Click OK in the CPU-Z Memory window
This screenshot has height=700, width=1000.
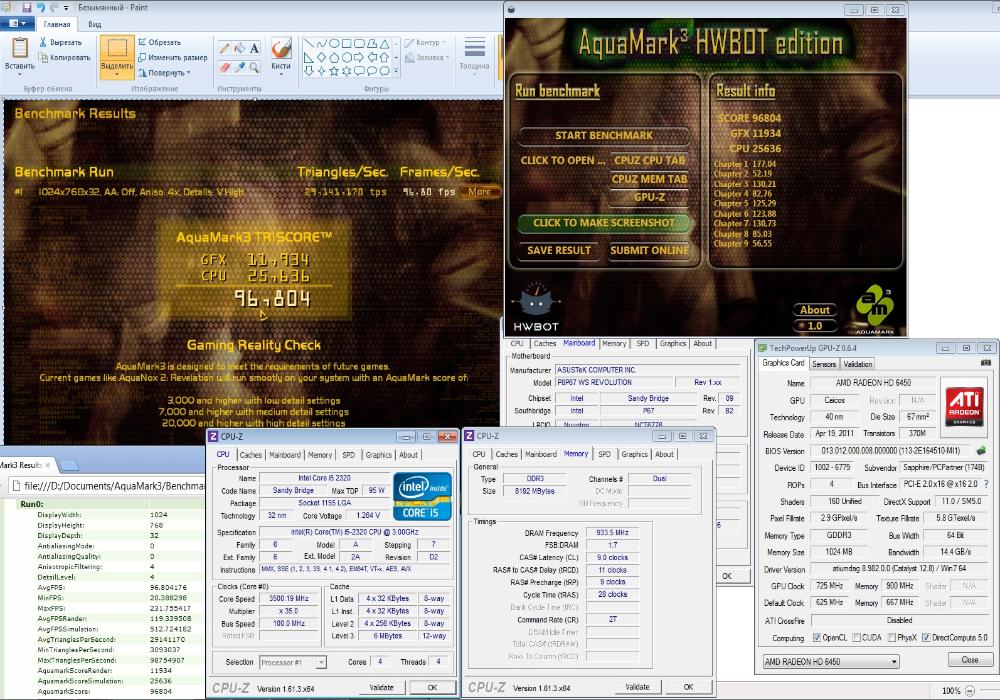pos(688,687)
